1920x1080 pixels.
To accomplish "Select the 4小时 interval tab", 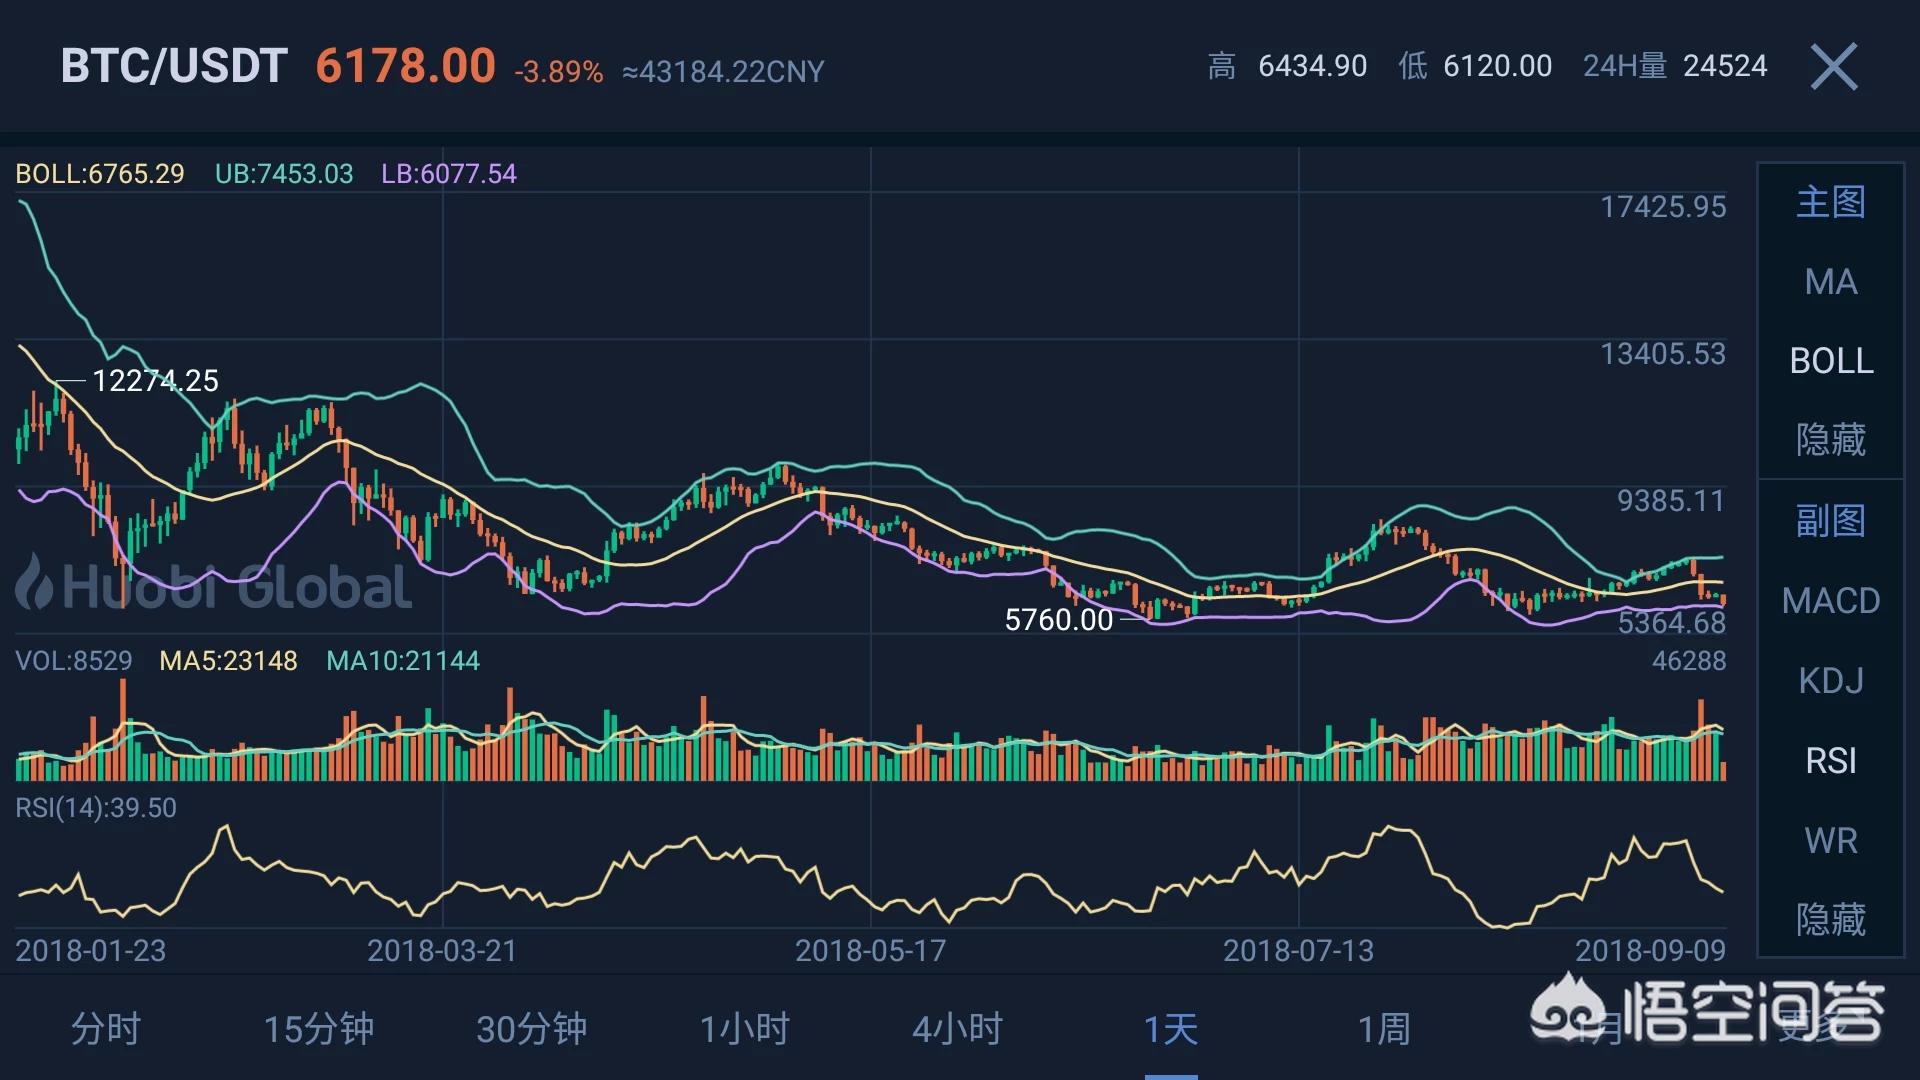I will [957, 1029].
